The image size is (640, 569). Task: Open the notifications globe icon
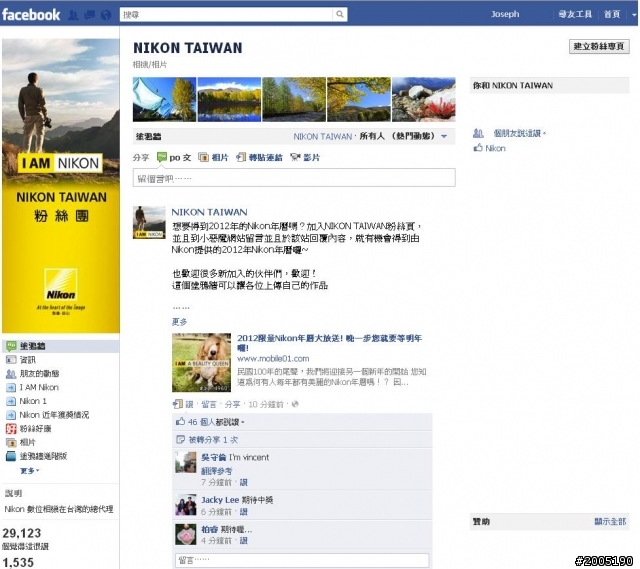(x=106, y=15)
